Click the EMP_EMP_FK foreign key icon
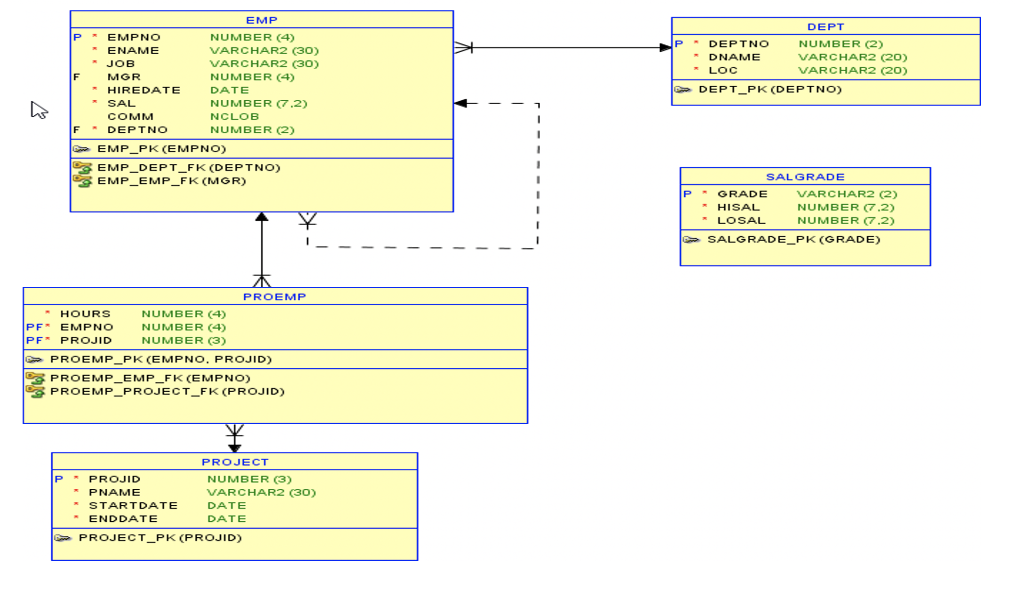Viewport: 1024px width, 598px height. click(85, 180)
